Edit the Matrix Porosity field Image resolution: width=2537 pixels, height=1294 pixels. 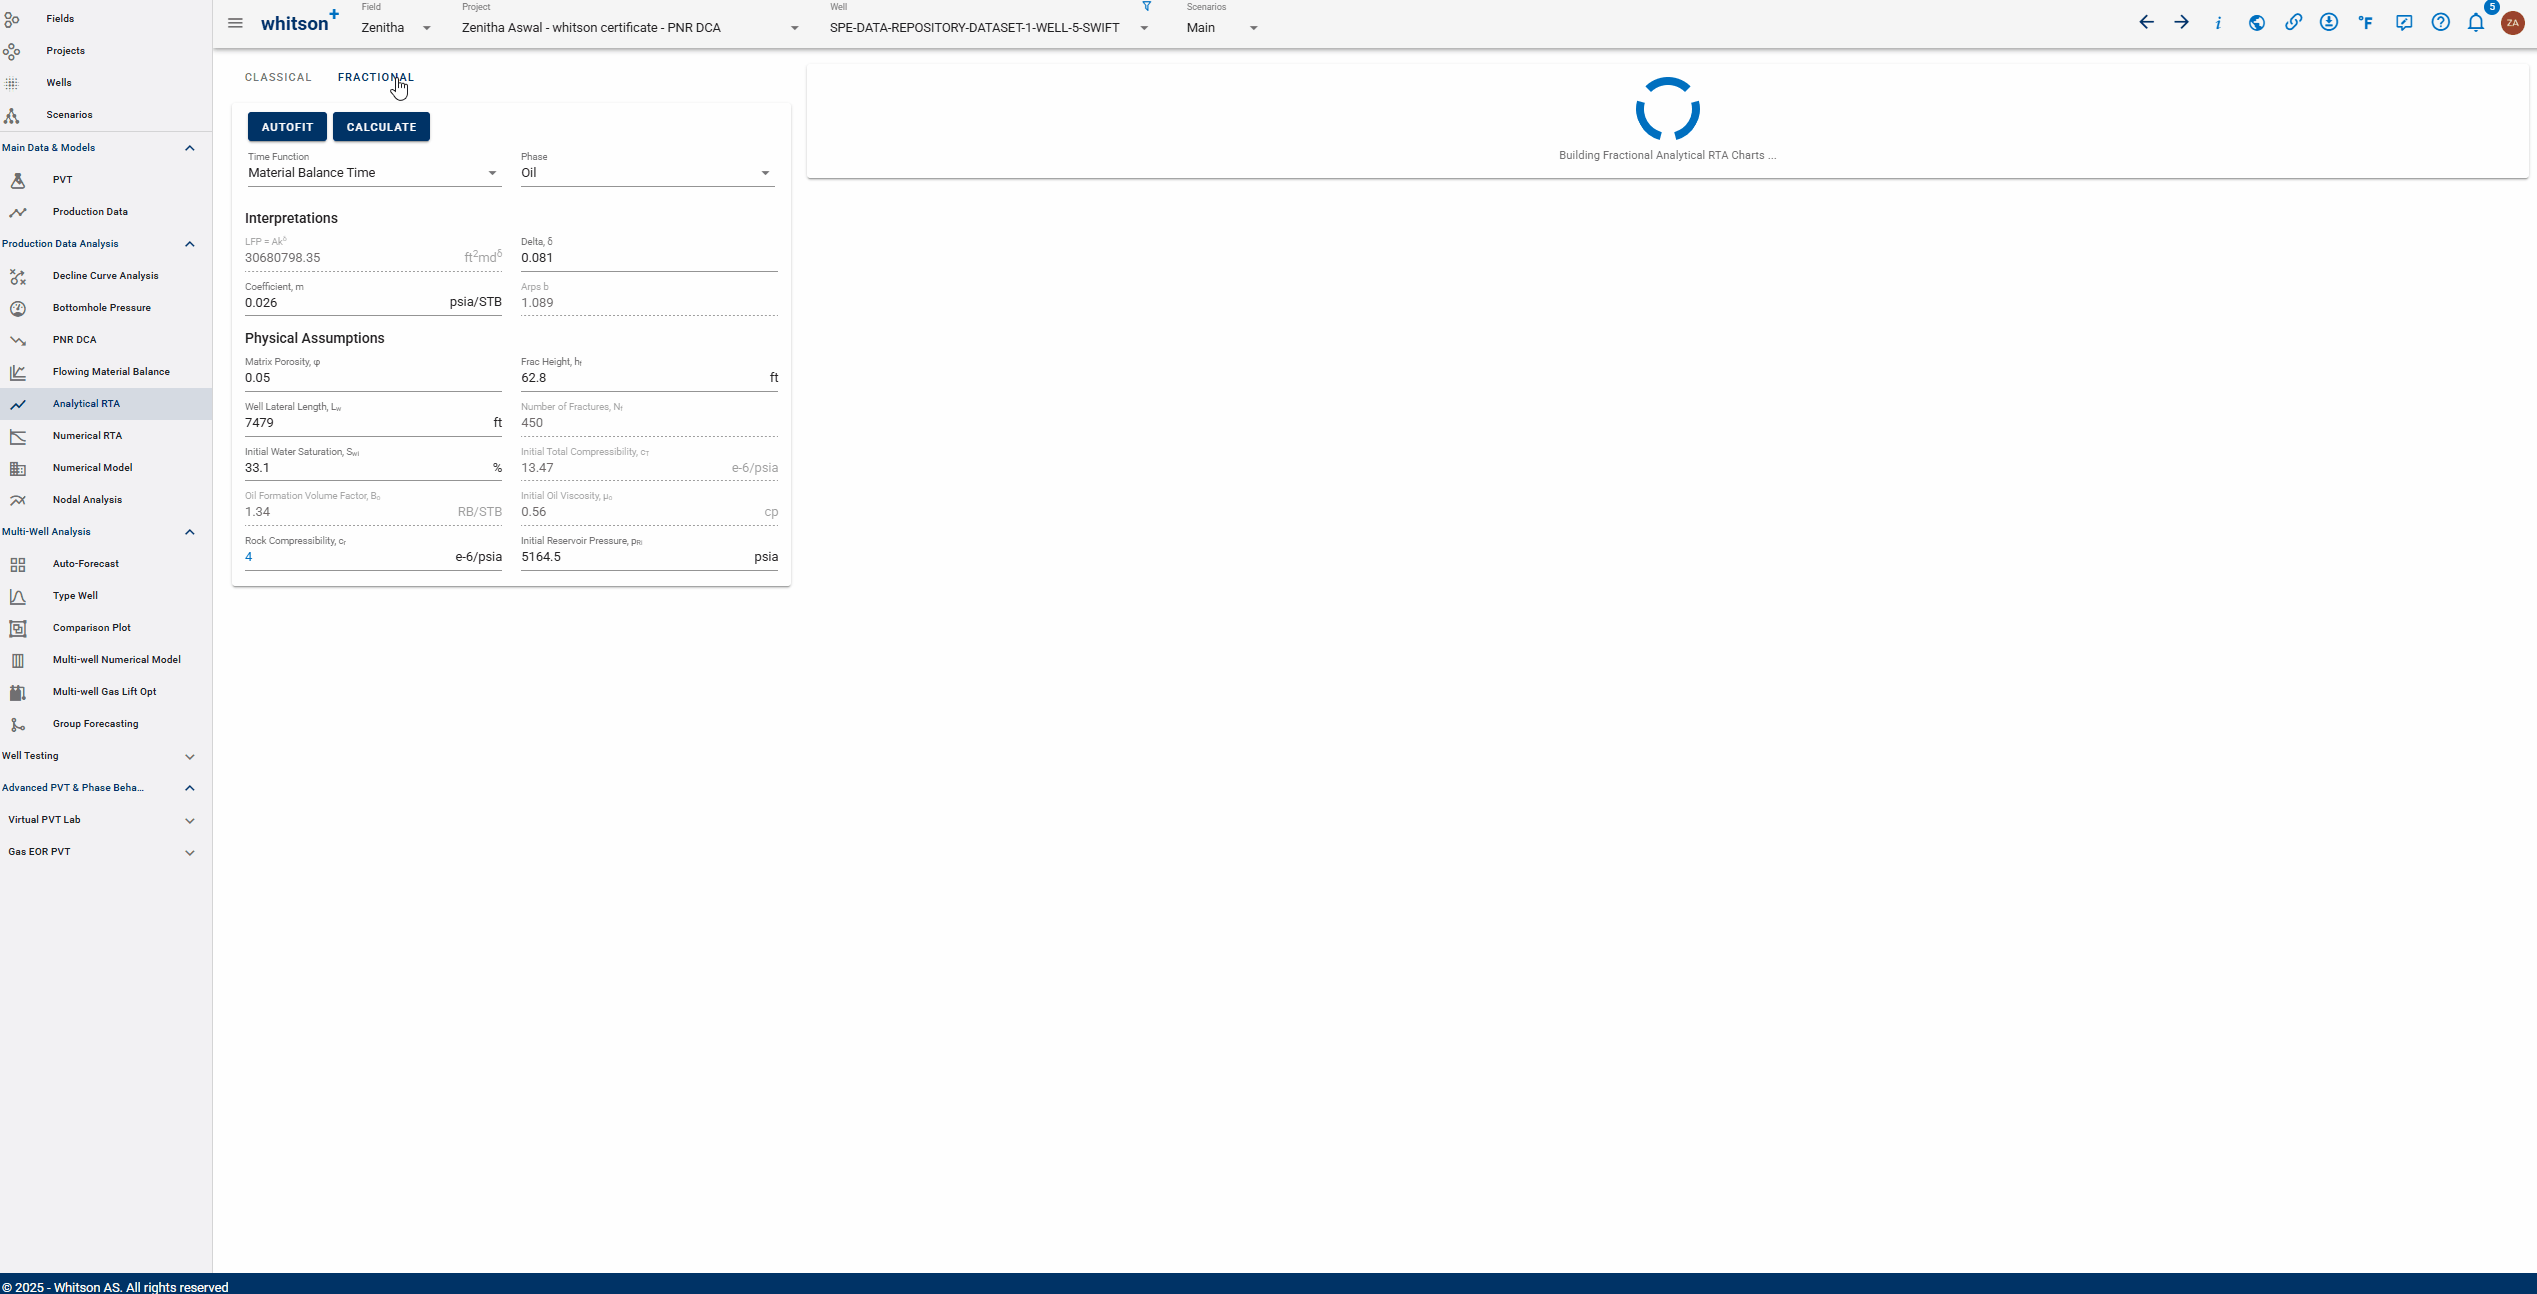click(x=373, y=378)
